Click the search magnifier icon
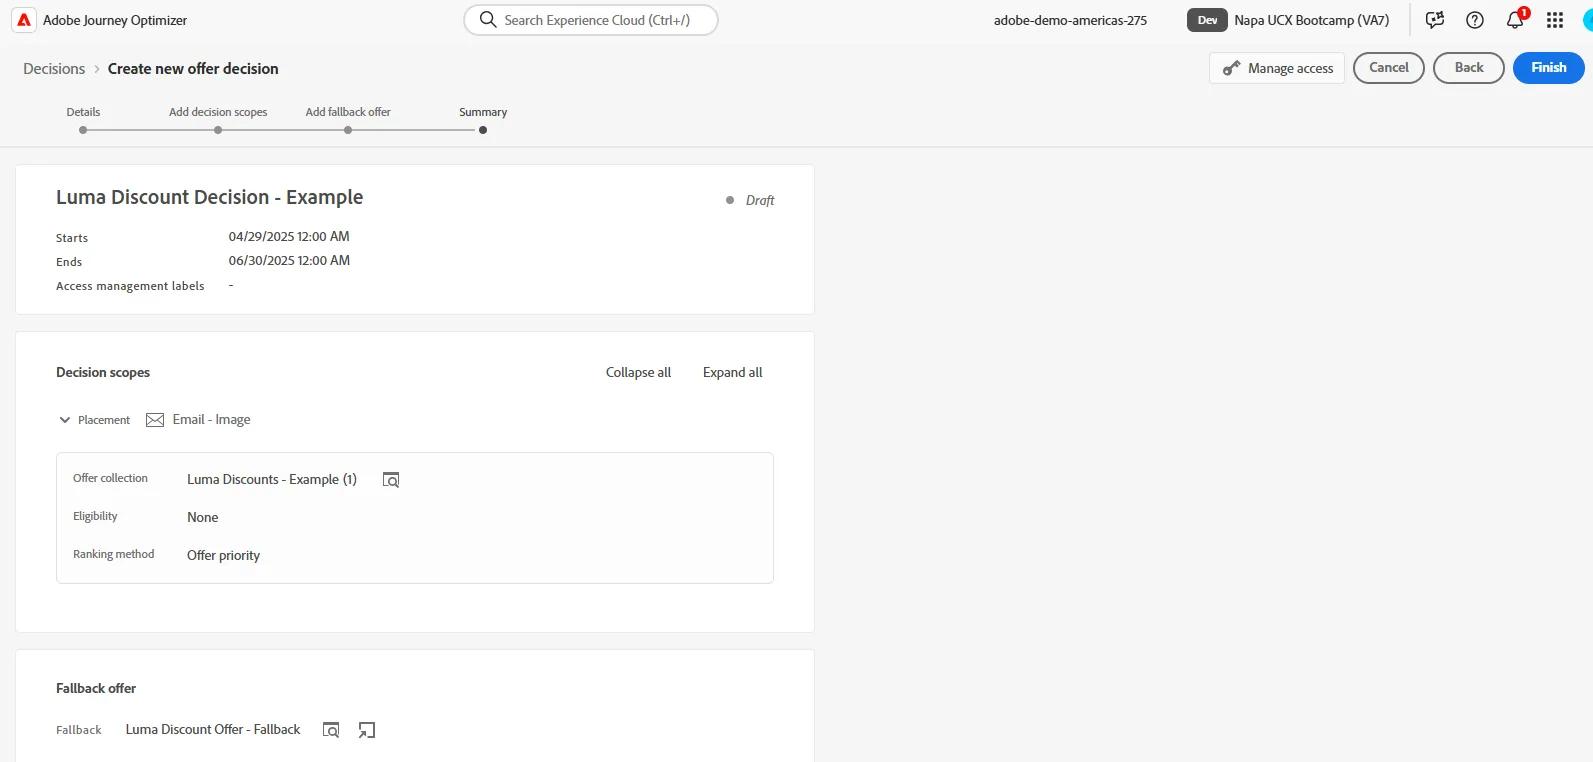Image resolution: width=1593 pixels, height=762 pixels. click(x=488, y=20)
